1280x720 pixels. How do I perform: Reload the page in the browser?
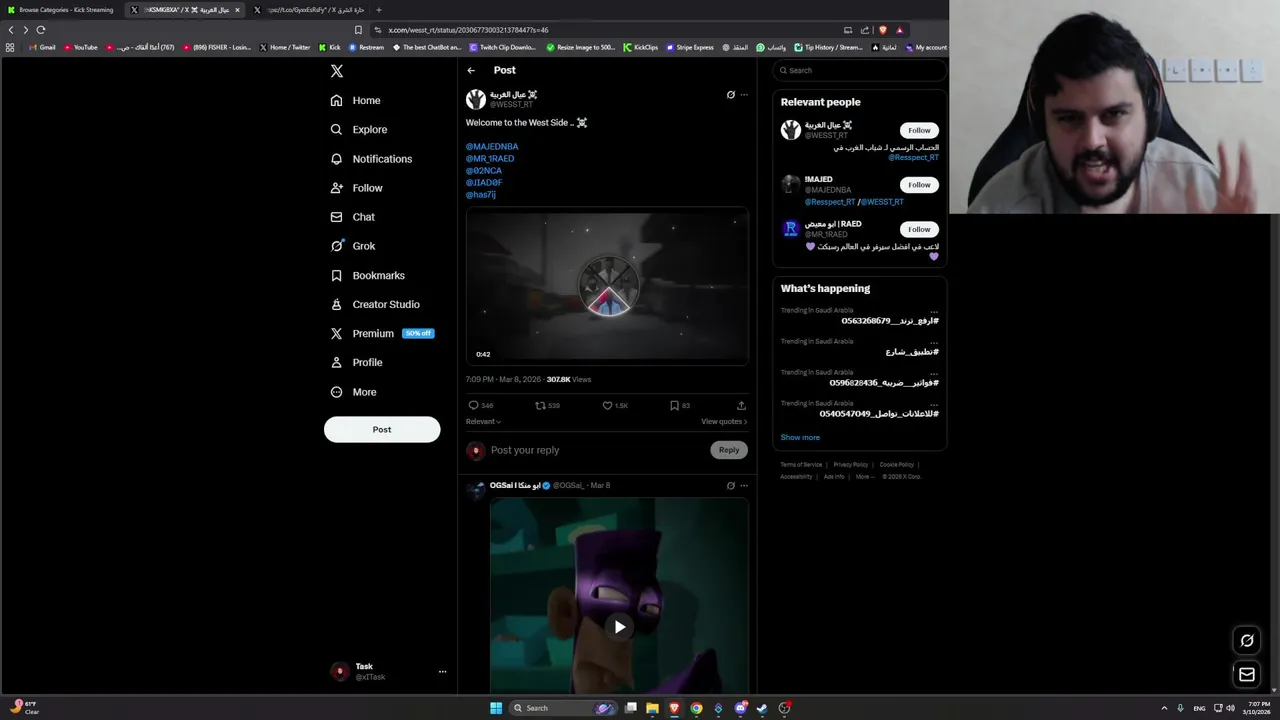pyautogui.click(x=41, y=30)
